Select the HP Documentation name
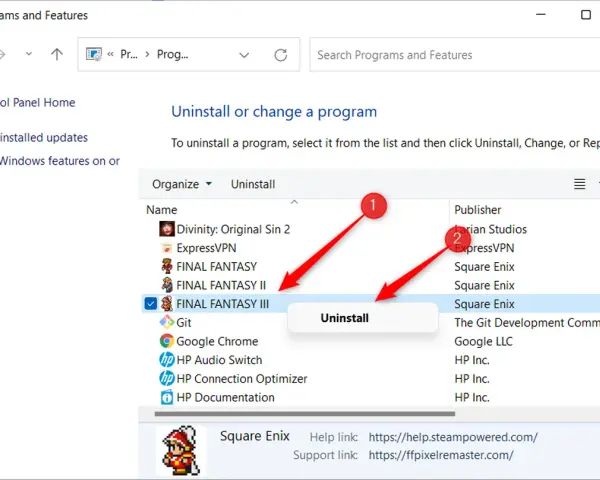This screenshot has width=600, height=480. 225,397
